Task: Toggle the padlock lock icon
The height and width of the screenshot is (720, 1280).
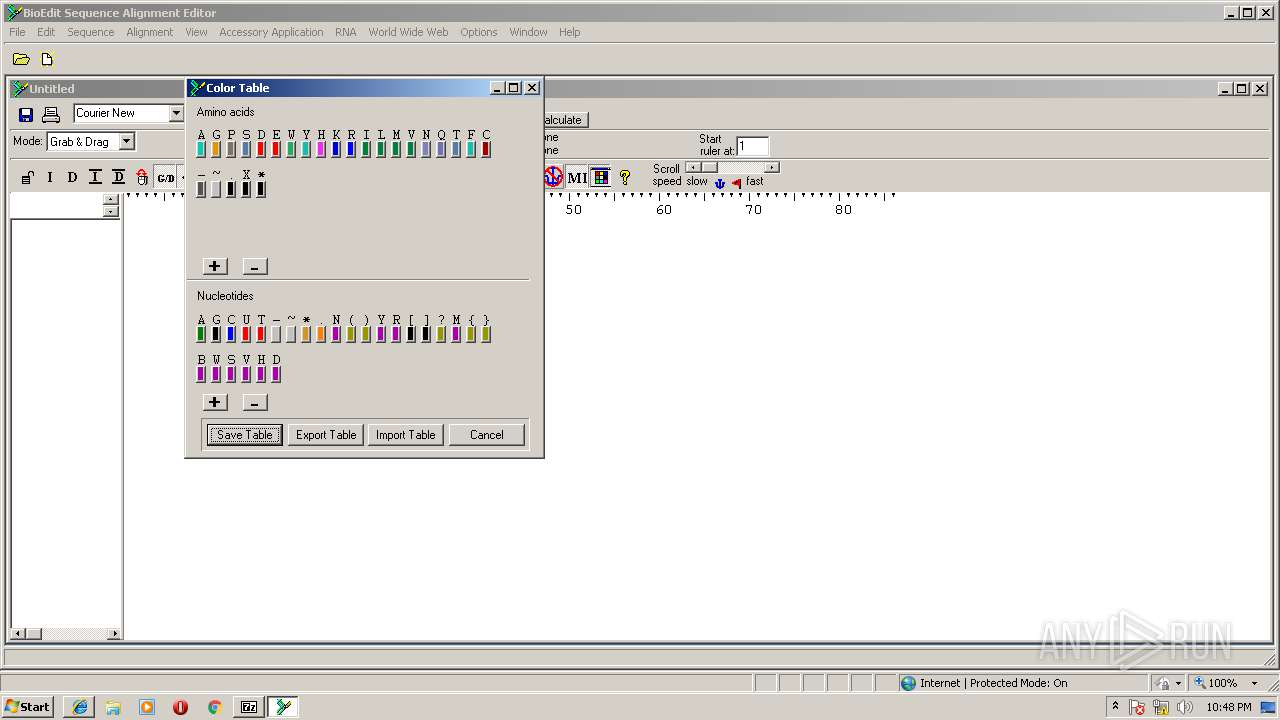Action: pos(27,178)
